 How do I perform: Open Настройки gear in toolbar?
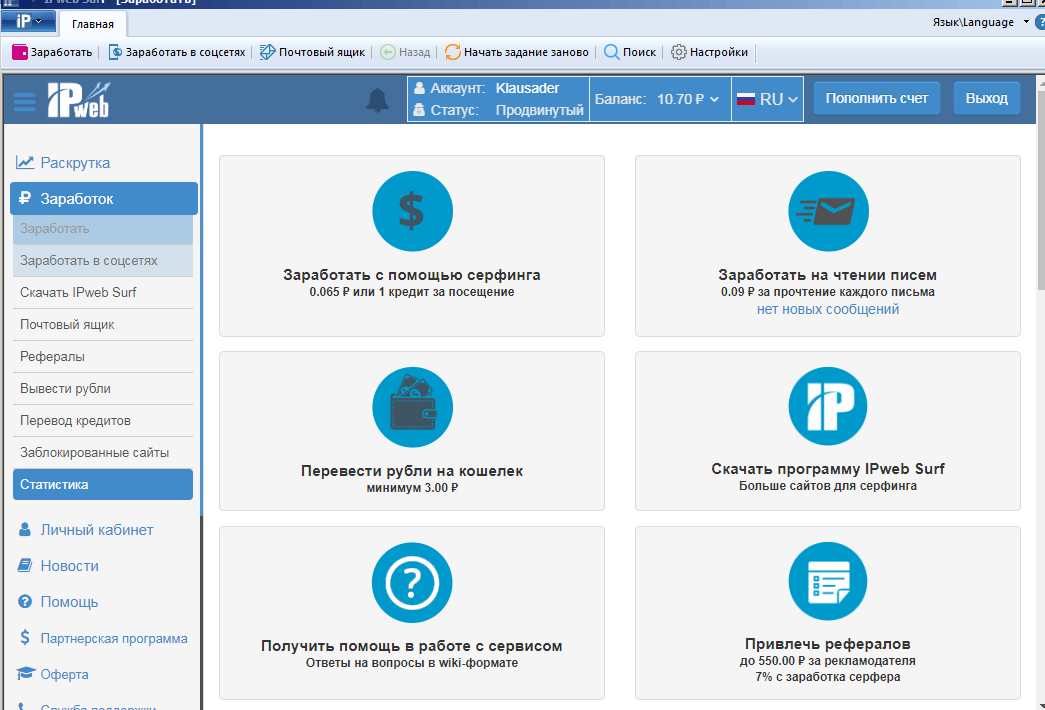point(709,52)
